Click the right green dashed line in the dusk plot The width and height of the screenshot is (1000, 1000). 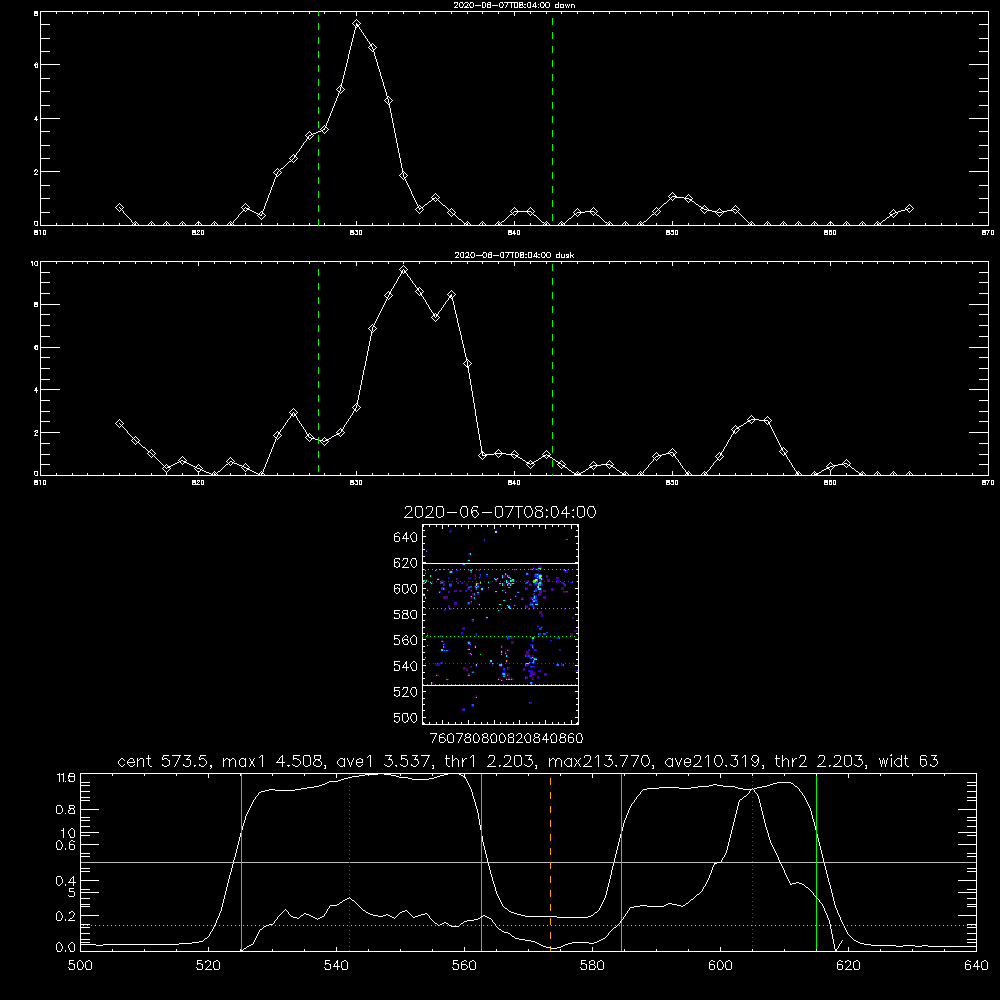[552, 369]
